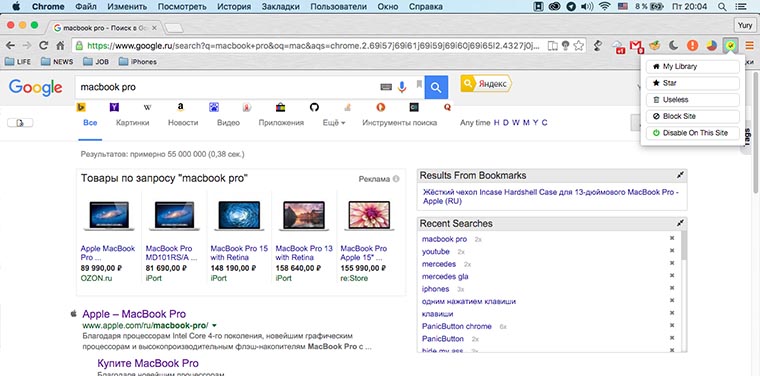
Task: Open the JOB bookmarks folder
Action: click(95, 62)
